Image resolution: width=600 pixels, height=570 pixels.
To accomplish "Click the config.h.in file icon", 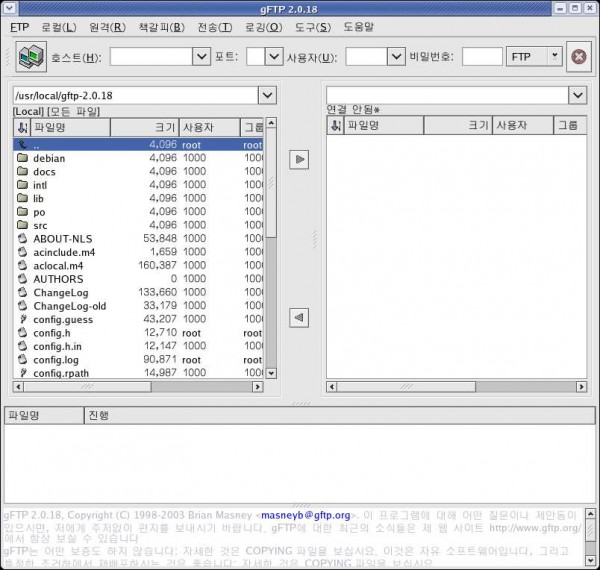I will 23,345.
